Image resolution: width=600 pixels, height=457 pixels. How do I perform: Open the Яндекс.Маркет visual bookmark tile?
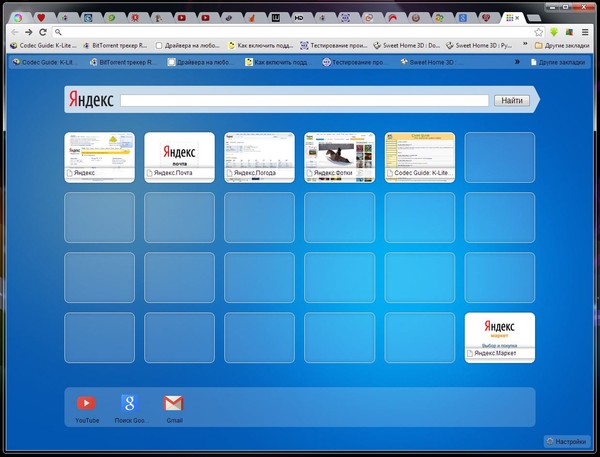[500, 338]
